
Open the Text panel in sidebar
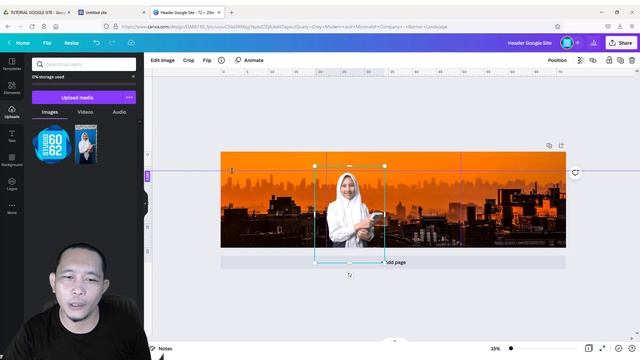12,136
